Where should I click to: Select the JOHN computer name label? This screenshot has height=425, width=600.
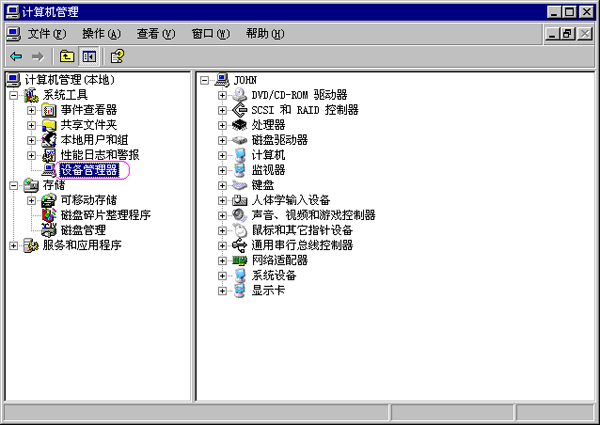coord(245,80)
